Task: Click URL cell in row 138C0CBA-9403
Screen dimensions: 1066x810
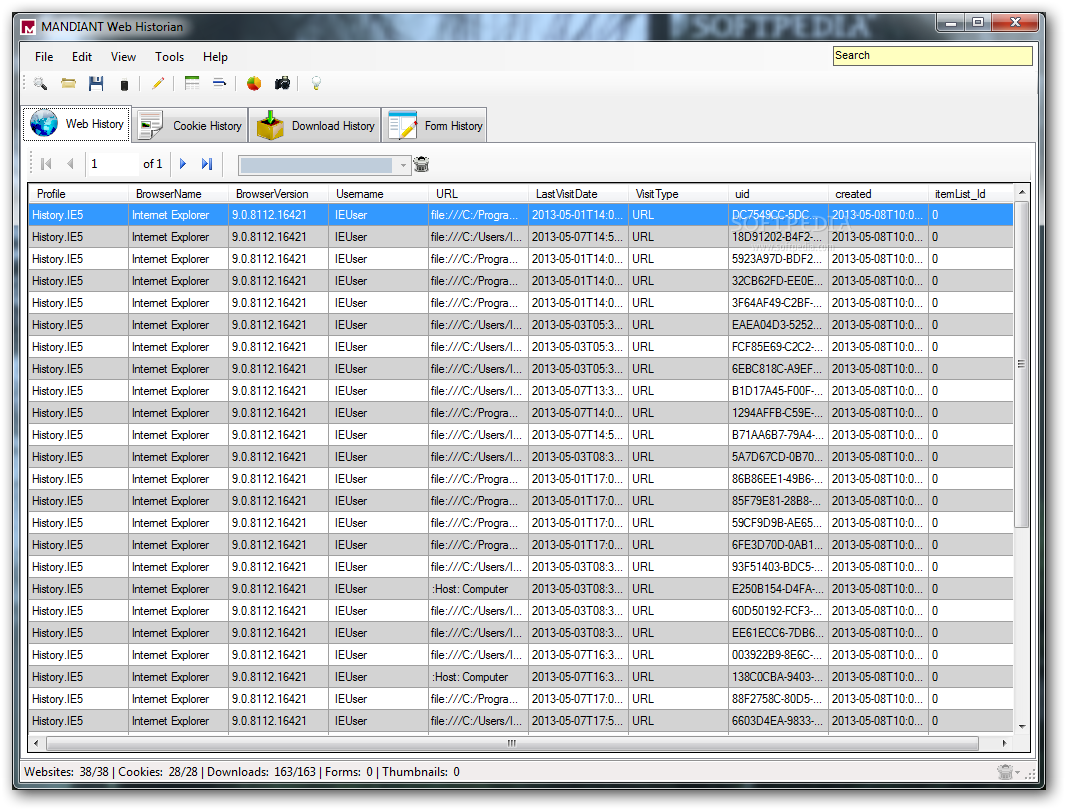Action: tap(478, 677)
